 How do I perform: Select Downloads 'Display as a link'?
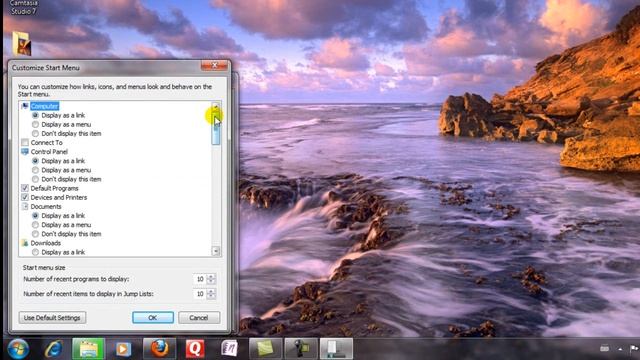click(36, 252)
